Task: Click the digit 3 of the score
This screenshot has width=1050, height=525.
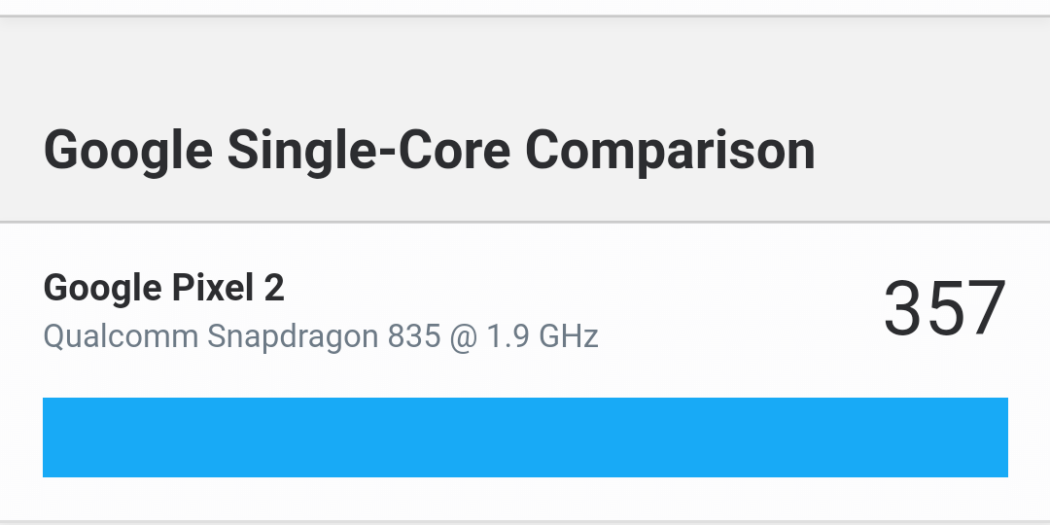Action: tap(904, 309)
